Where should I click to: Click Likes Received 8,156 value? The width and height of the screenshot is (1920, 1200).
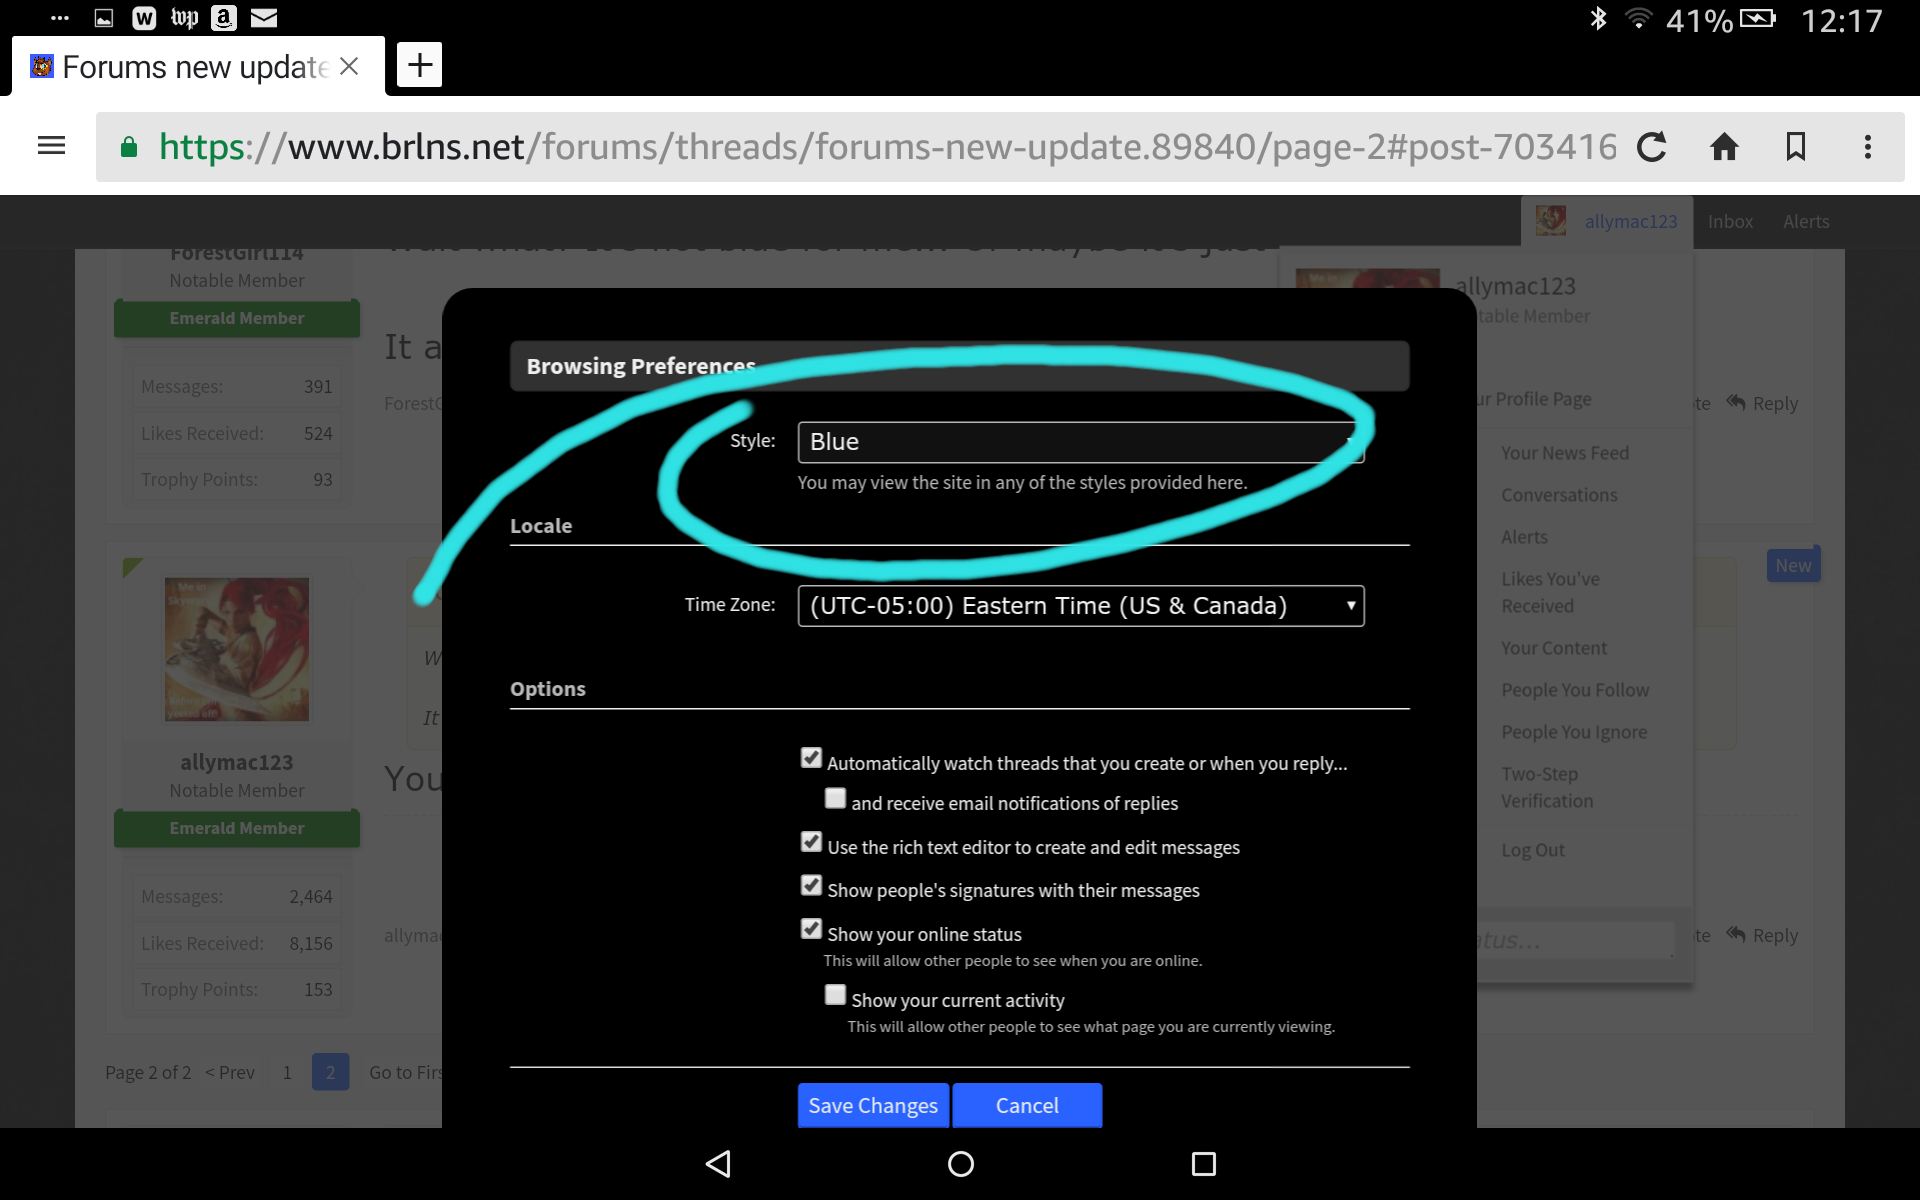click(311, 943)
